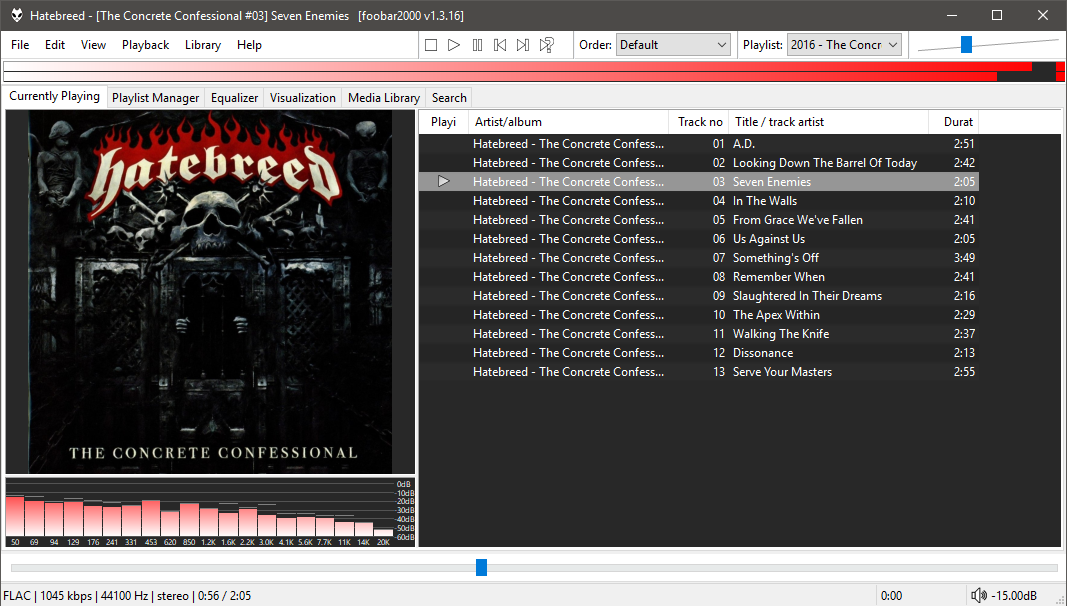Minimize the foobar2000 window
Screen dimensions: 1067x606
[x=951, y=15]
